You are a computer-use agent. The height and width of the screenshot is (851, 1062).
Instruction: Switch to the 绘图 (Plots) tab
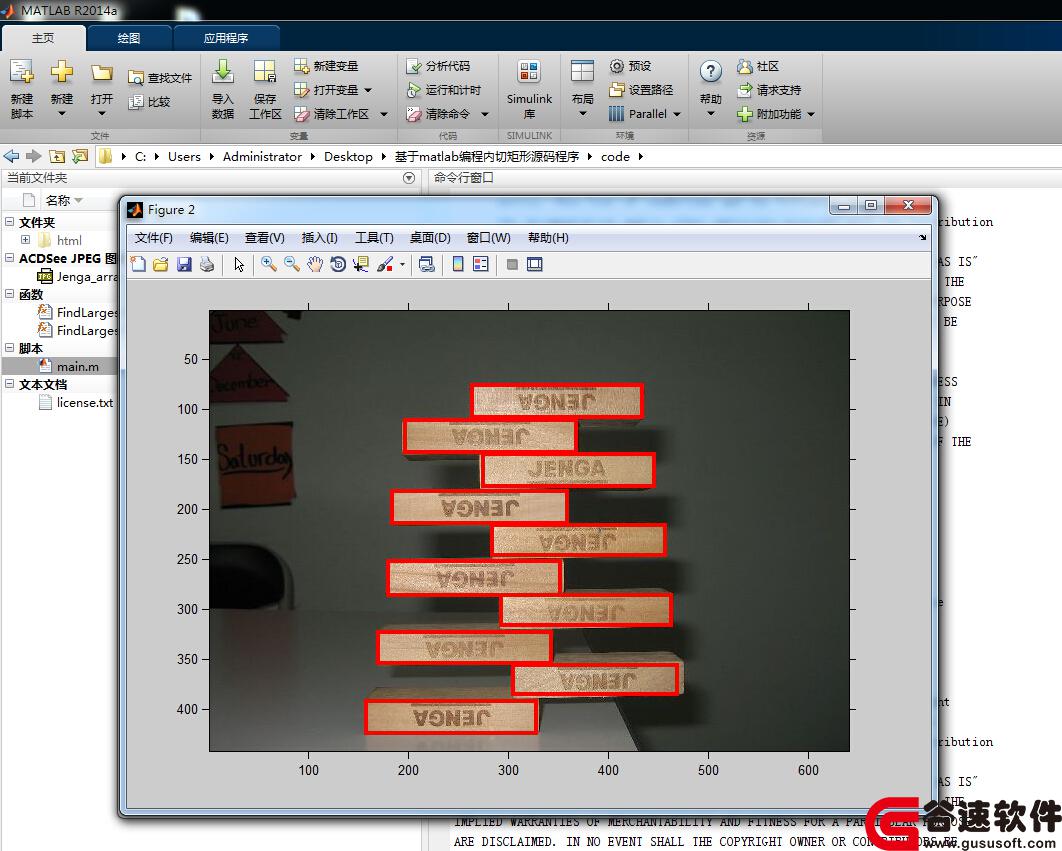click(x=129, y=38)
